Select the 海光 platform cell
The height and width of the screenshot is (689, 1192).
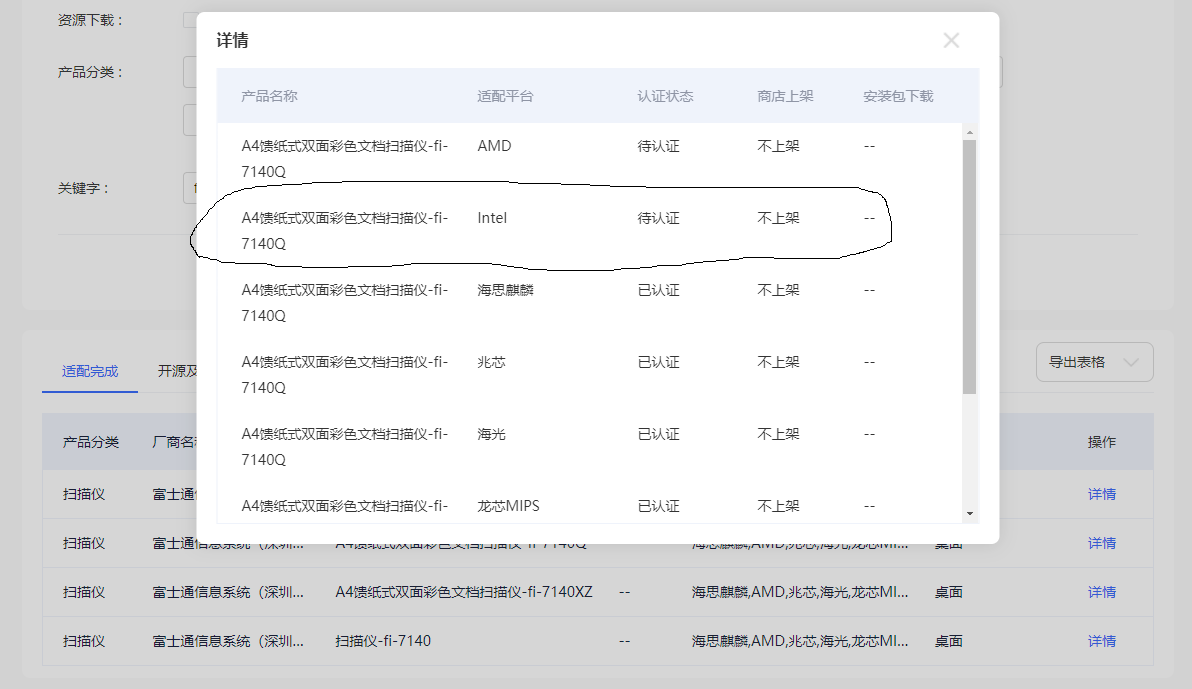[491, 434]
